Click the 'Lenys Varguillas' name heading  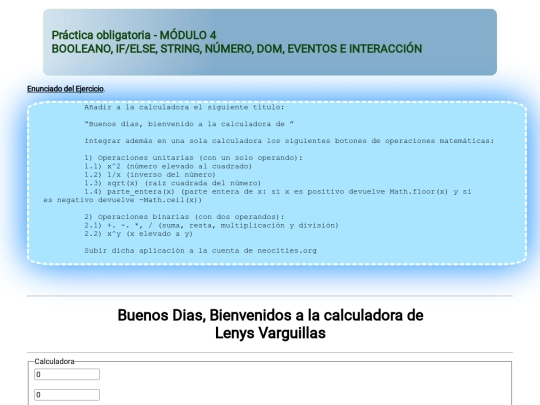coord(270,333)
